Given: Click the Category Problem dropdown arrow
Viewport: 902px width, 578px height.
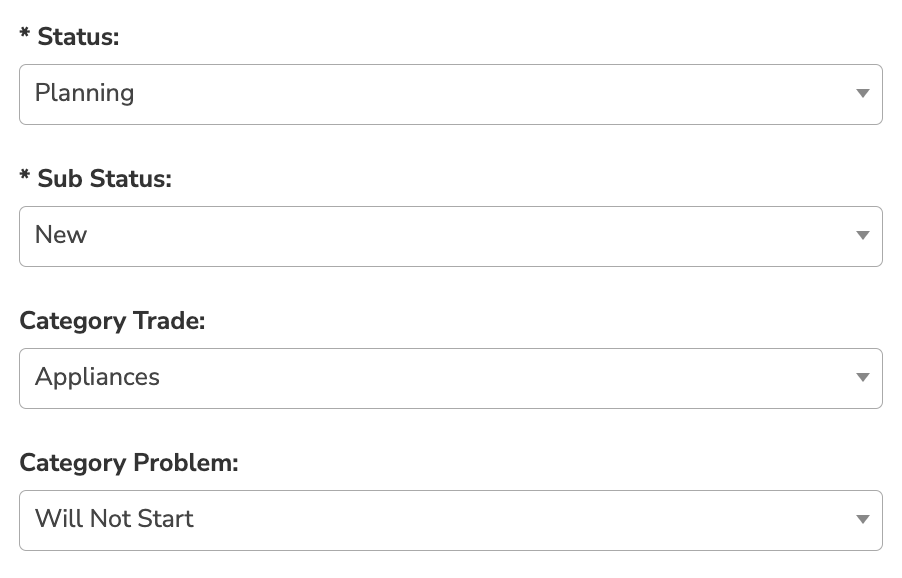Looking at the screenshot, I should pyautogui.click(x=862, y=519).
